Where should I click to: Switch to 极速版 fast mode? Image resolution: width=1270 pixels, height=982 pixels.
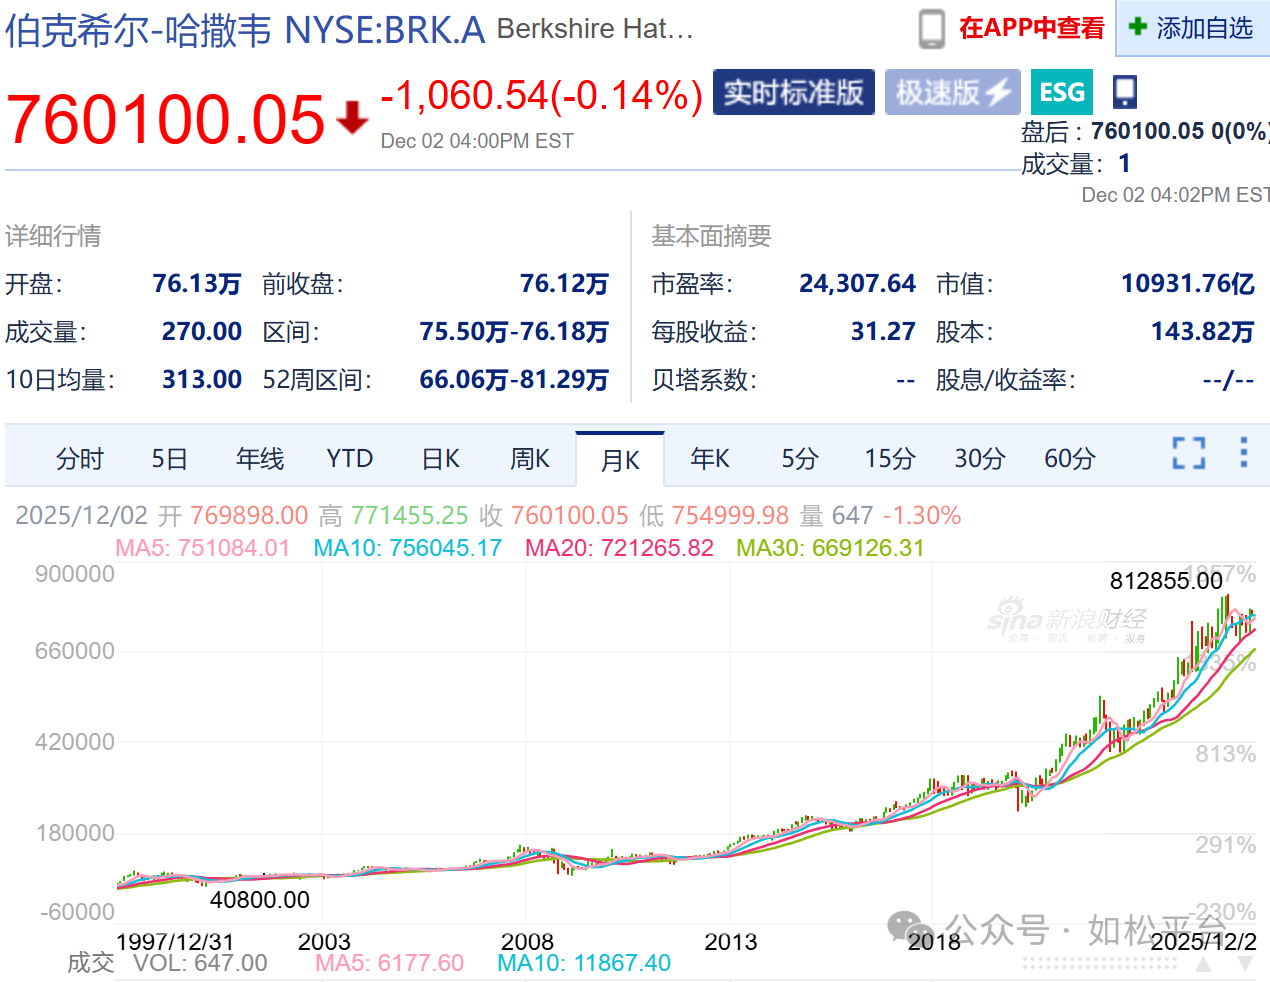click(x=952, y=93)
